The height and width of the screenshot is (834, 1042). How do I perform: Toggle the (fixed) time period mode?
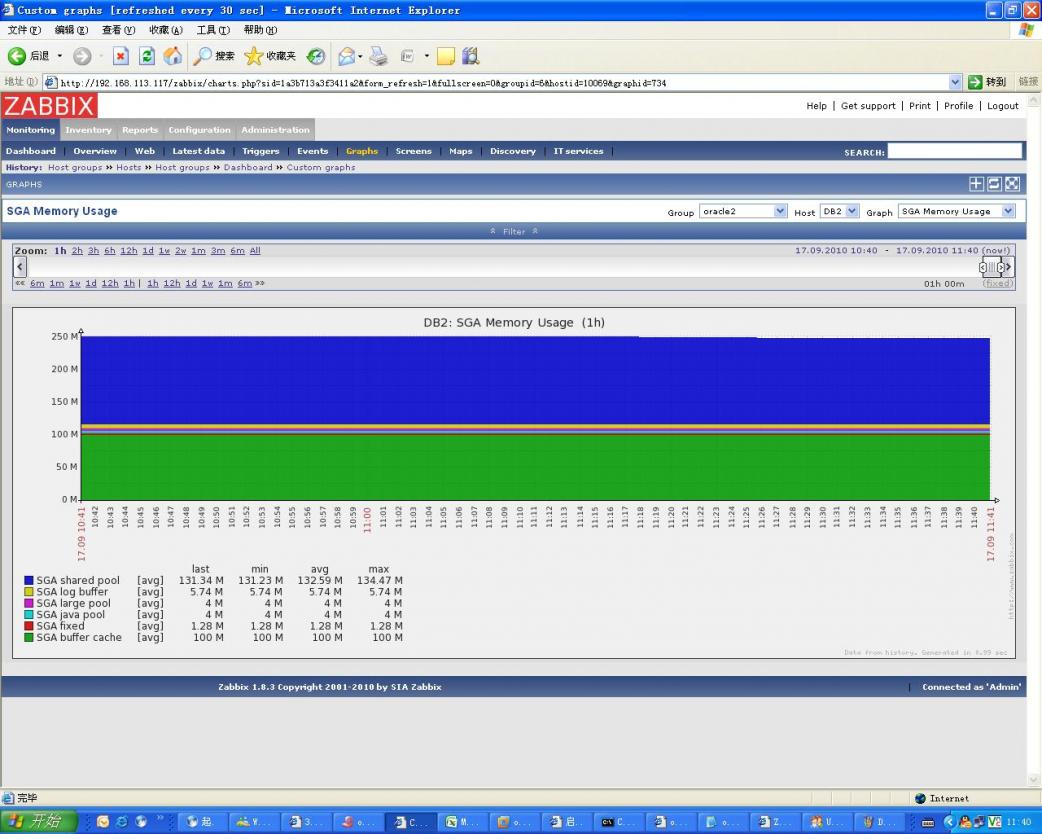[x=997, y=284]
